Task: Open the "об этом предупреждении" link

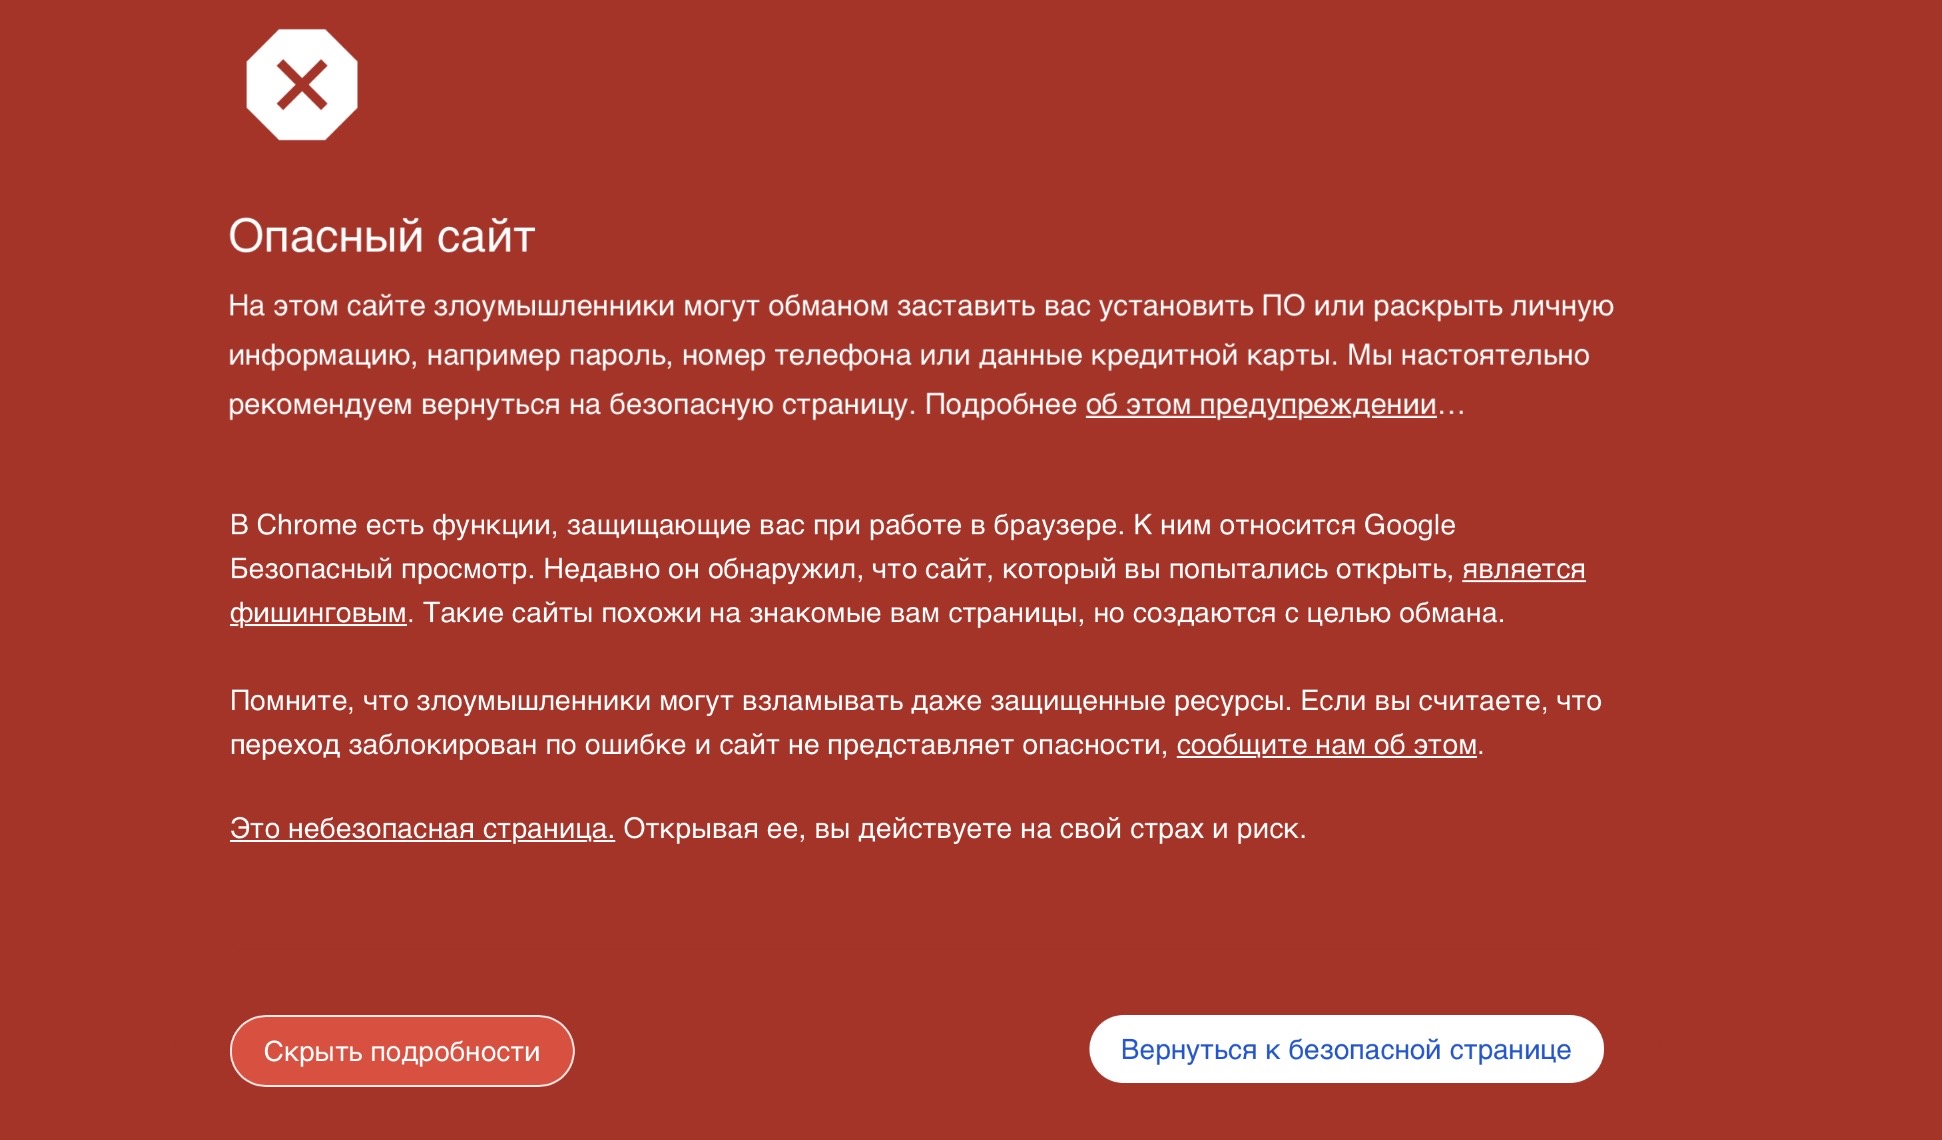Action: point(1260,405)
